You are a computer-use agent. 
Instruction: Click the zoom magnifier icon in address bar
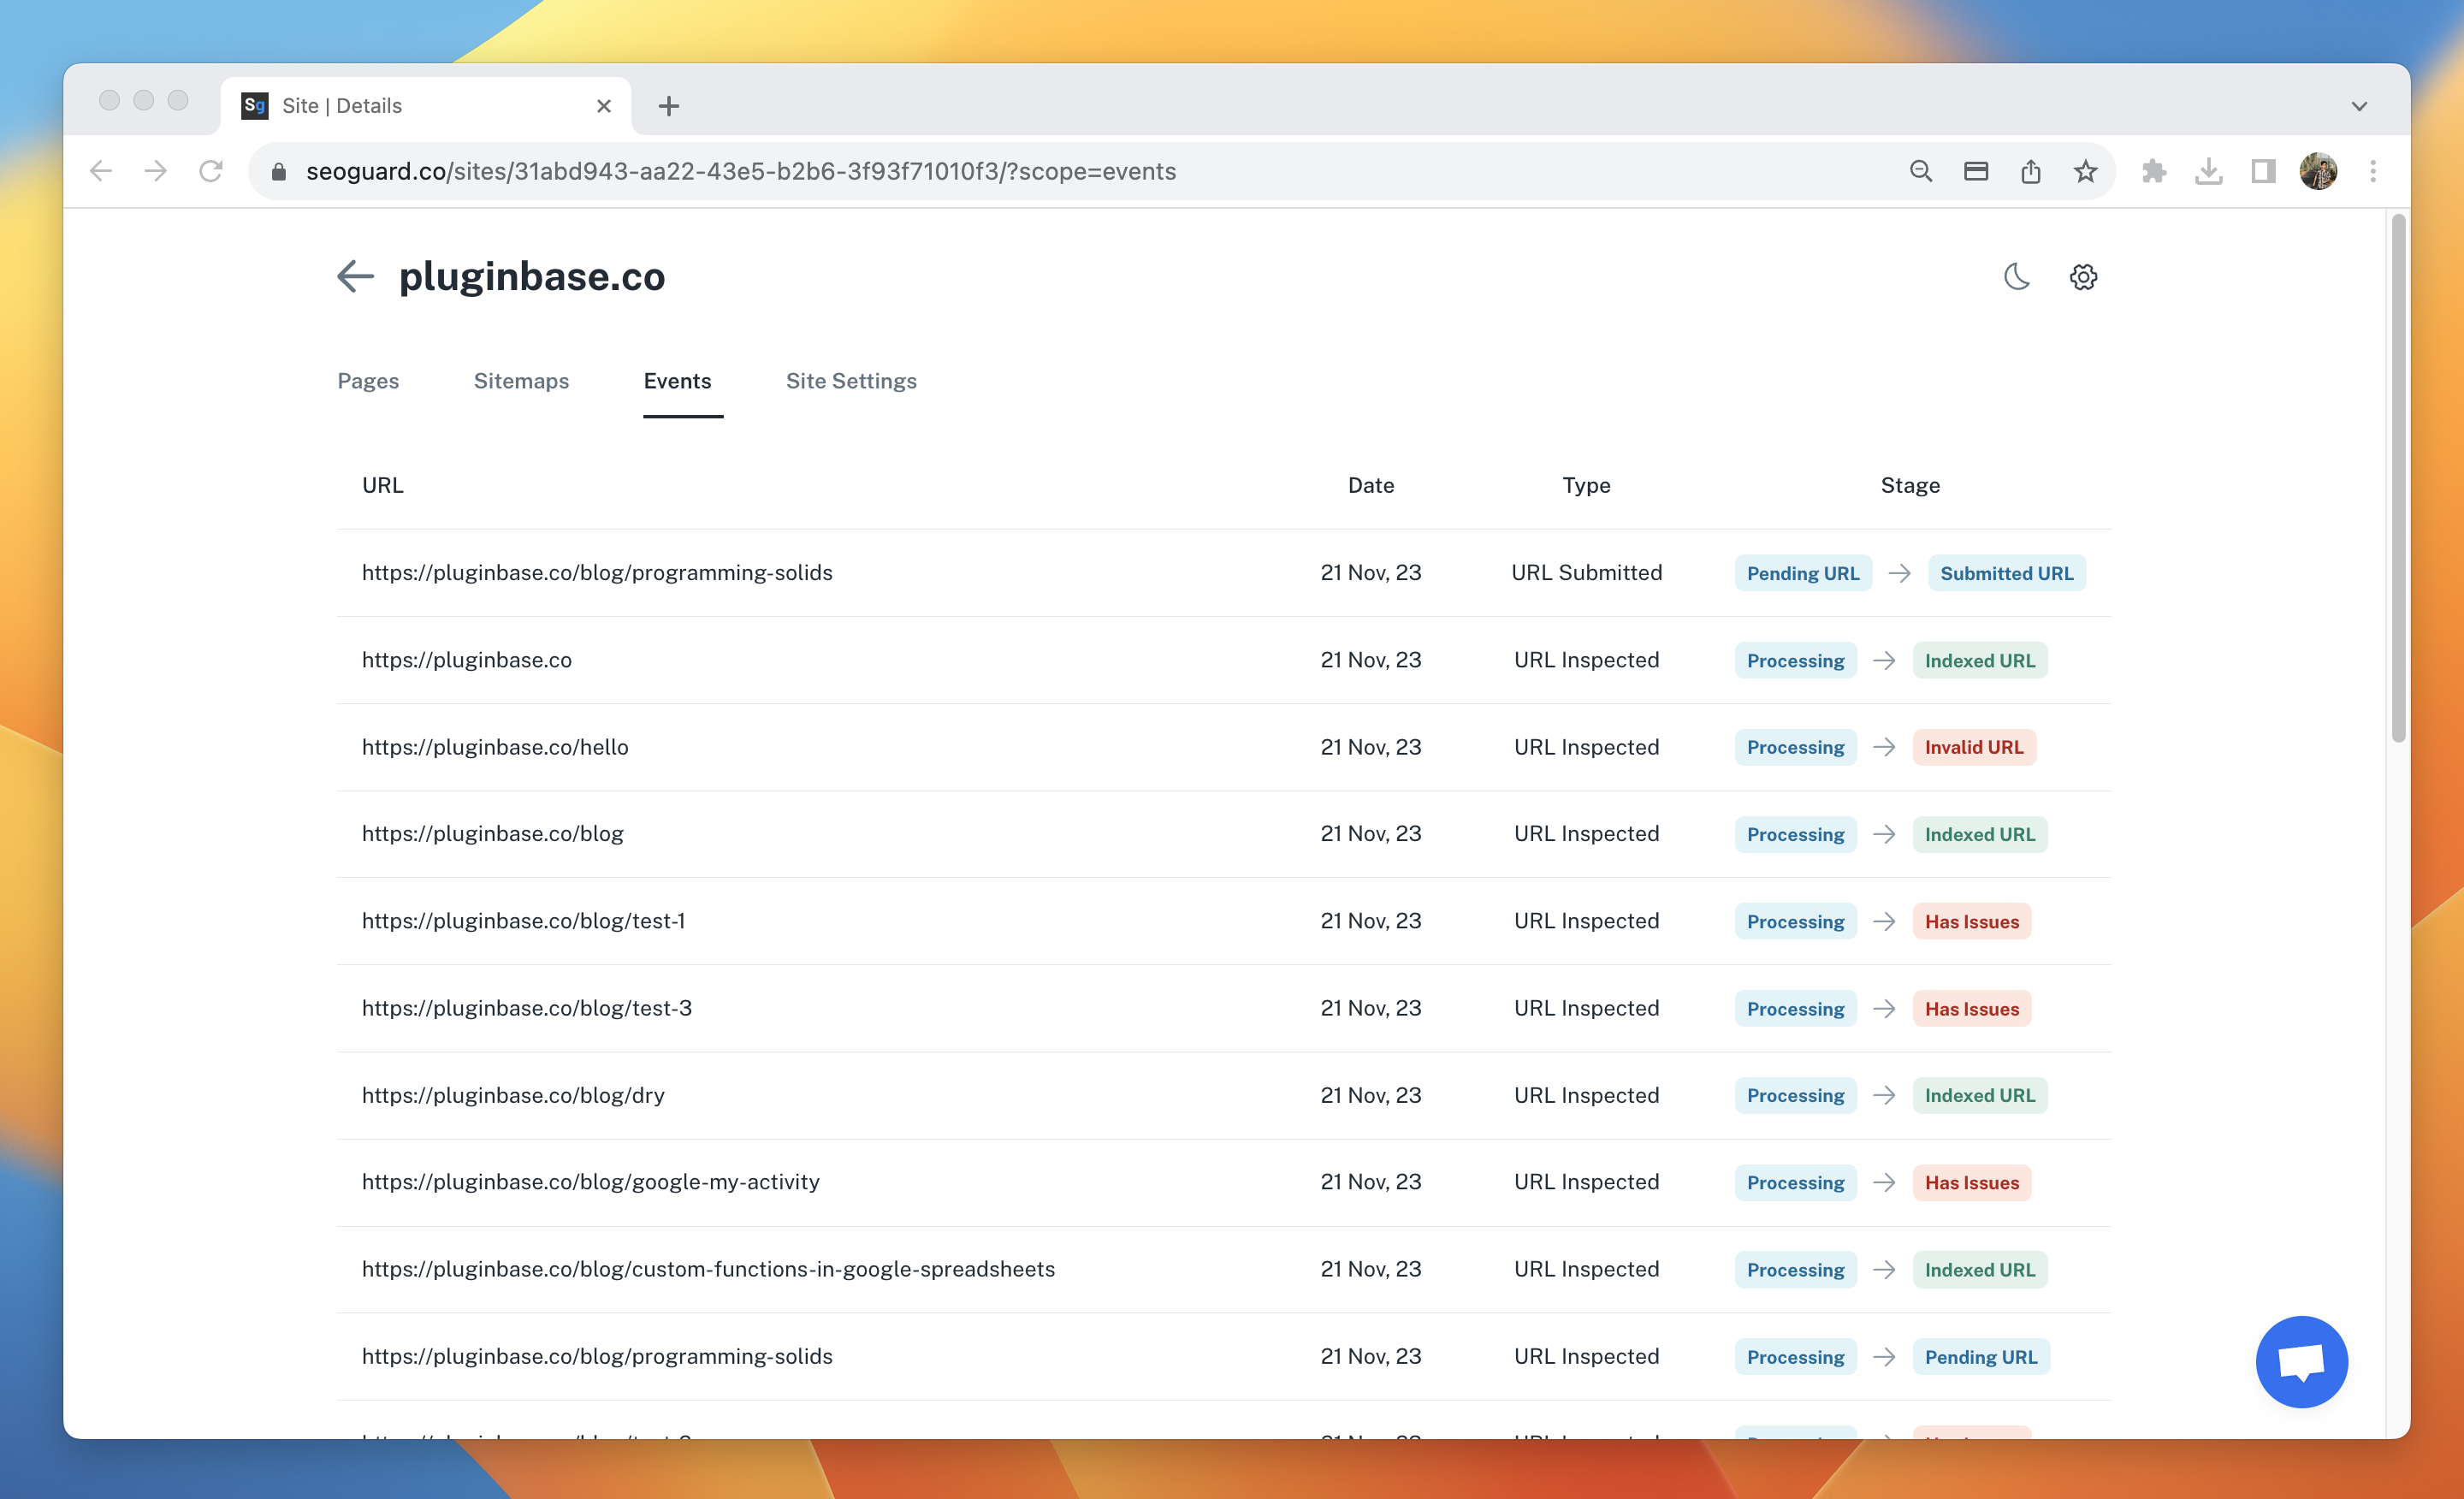(1920, 172)
